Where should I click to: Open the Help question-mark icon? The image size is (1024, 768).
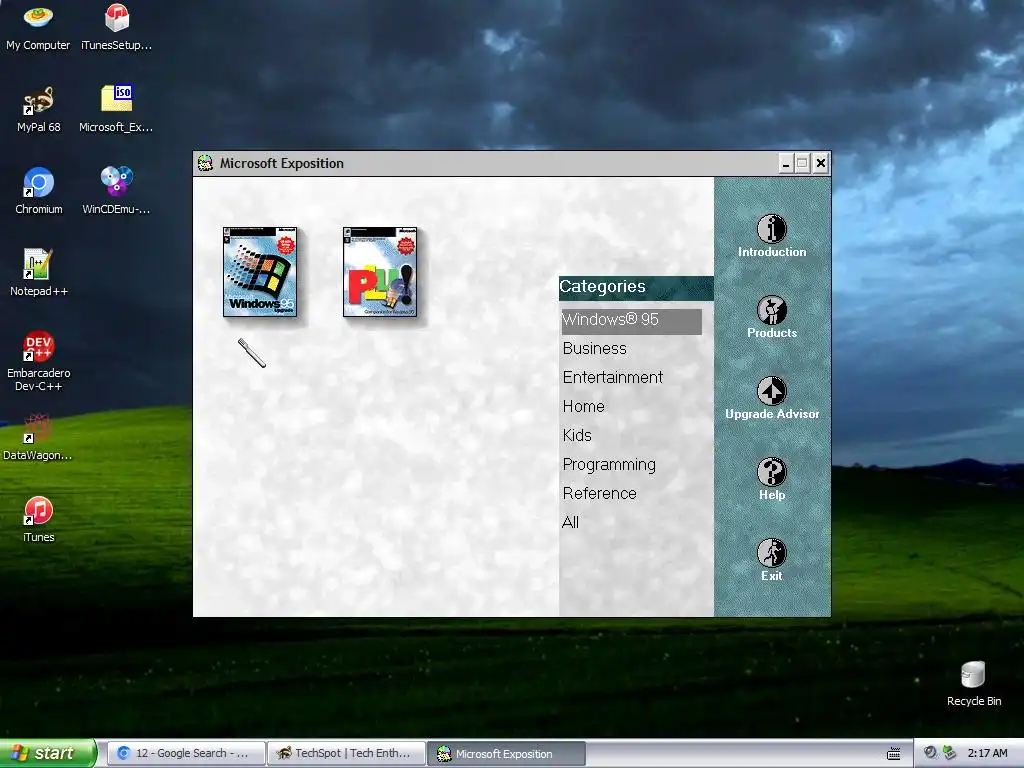[x=771, y=472]
